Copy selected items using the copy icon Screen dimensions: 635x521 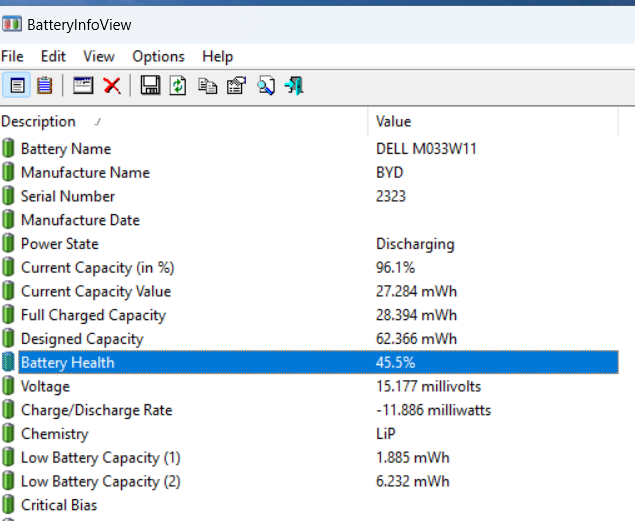pyautogui.click(x=207, y=86)
